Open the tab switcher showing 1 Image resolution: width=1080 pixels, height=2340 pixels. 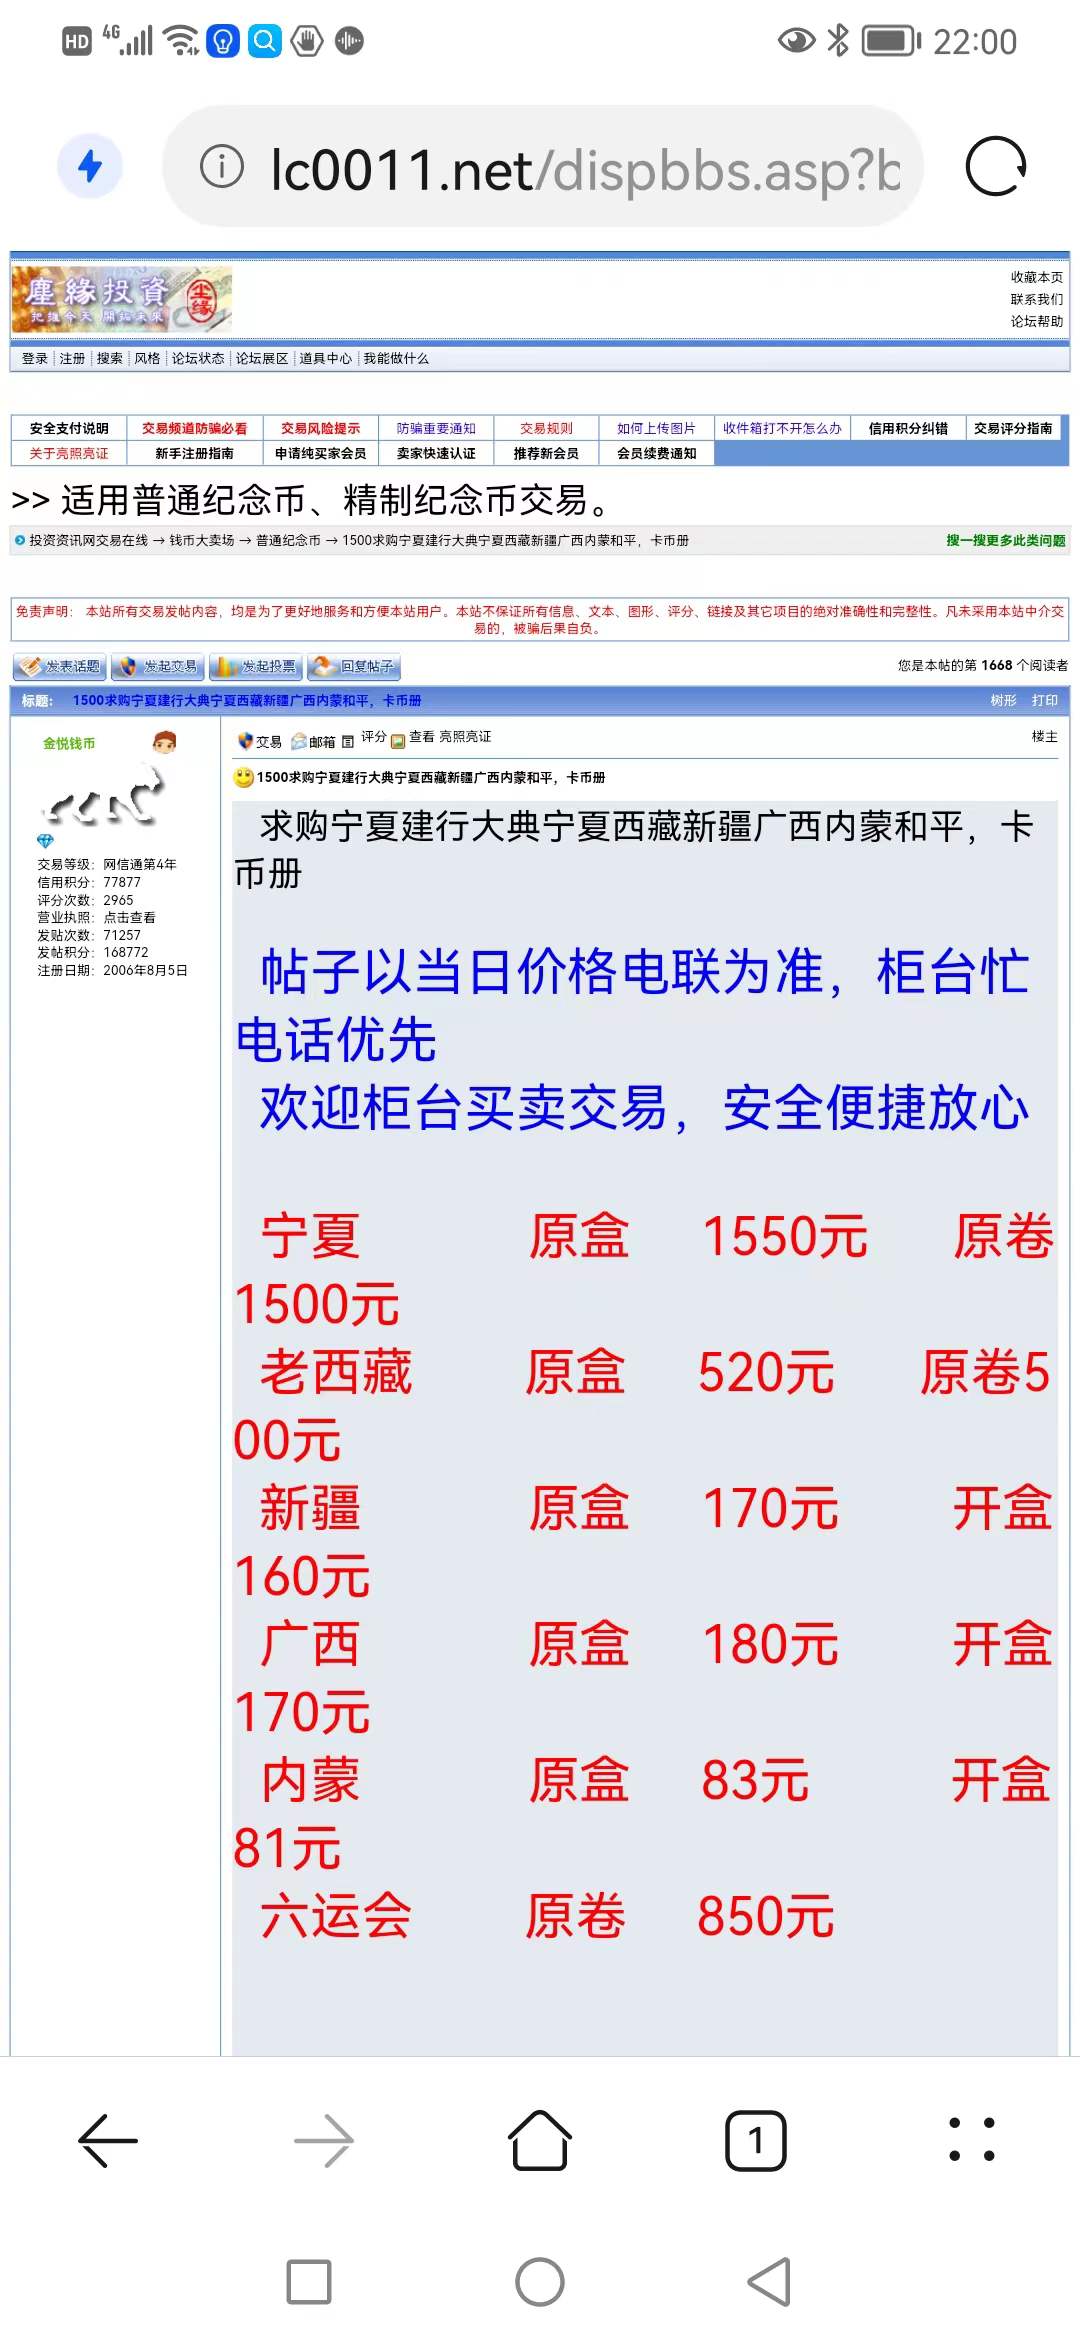pos(756,2141)
